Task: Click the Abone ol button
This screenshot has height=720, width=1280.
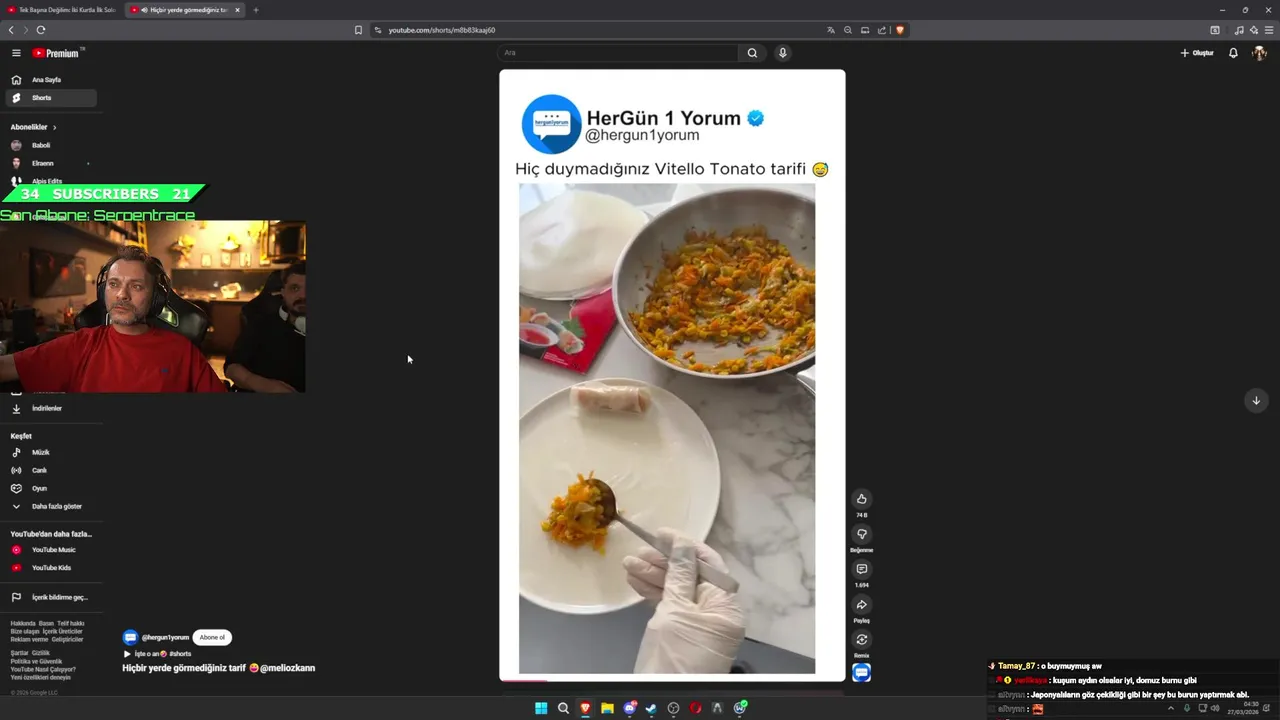Action: 212,637
